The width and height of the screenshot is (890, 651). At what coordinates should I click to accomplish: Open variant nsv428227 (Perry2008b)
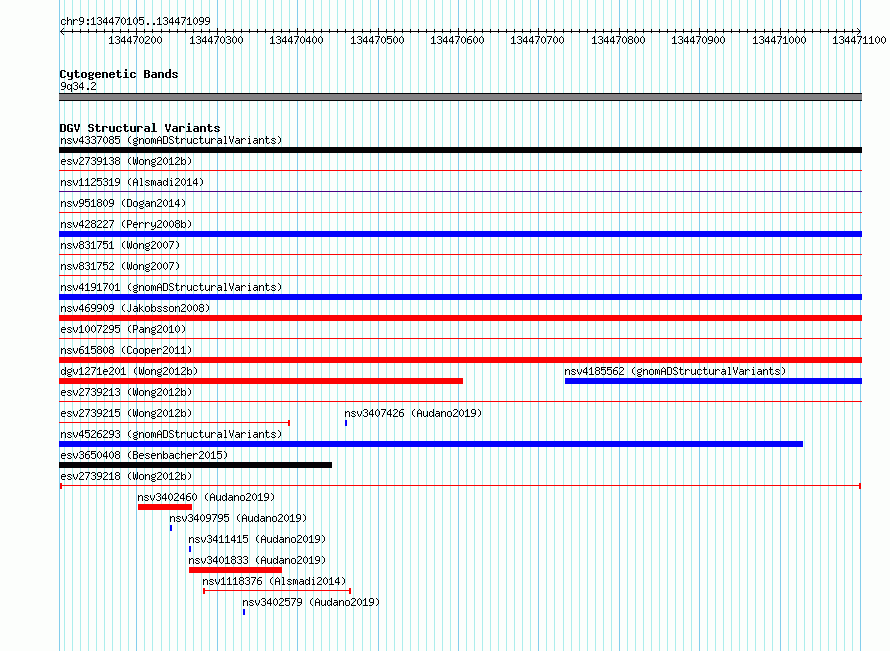126,224
